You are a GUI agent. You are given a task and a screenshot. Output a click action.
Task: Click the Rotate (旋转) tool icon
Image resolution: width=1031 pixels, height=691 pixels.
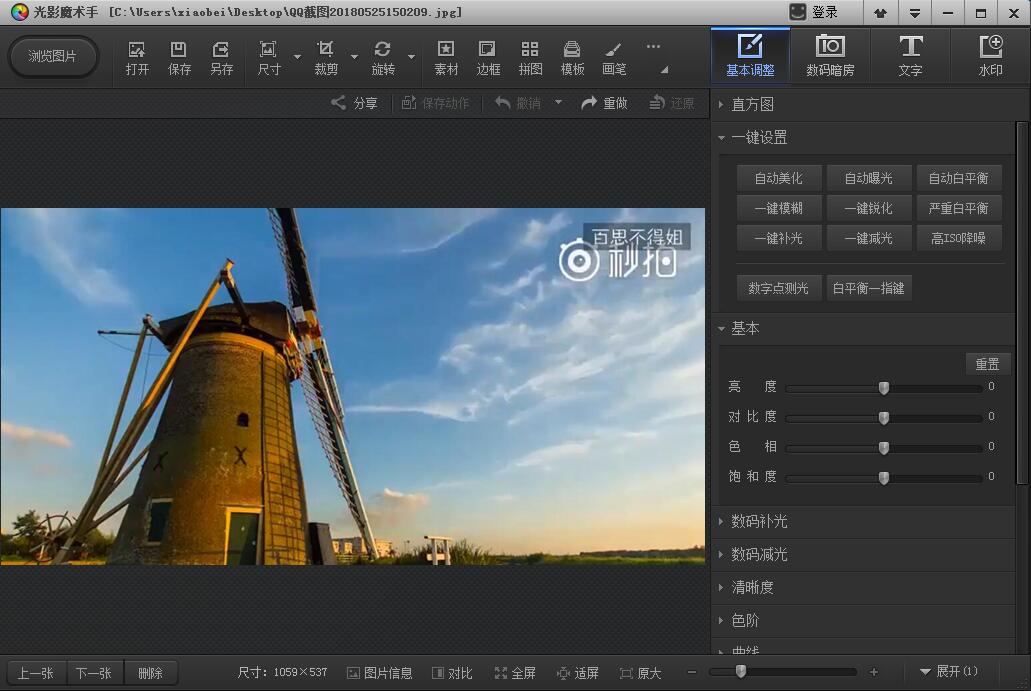(383, 57)
